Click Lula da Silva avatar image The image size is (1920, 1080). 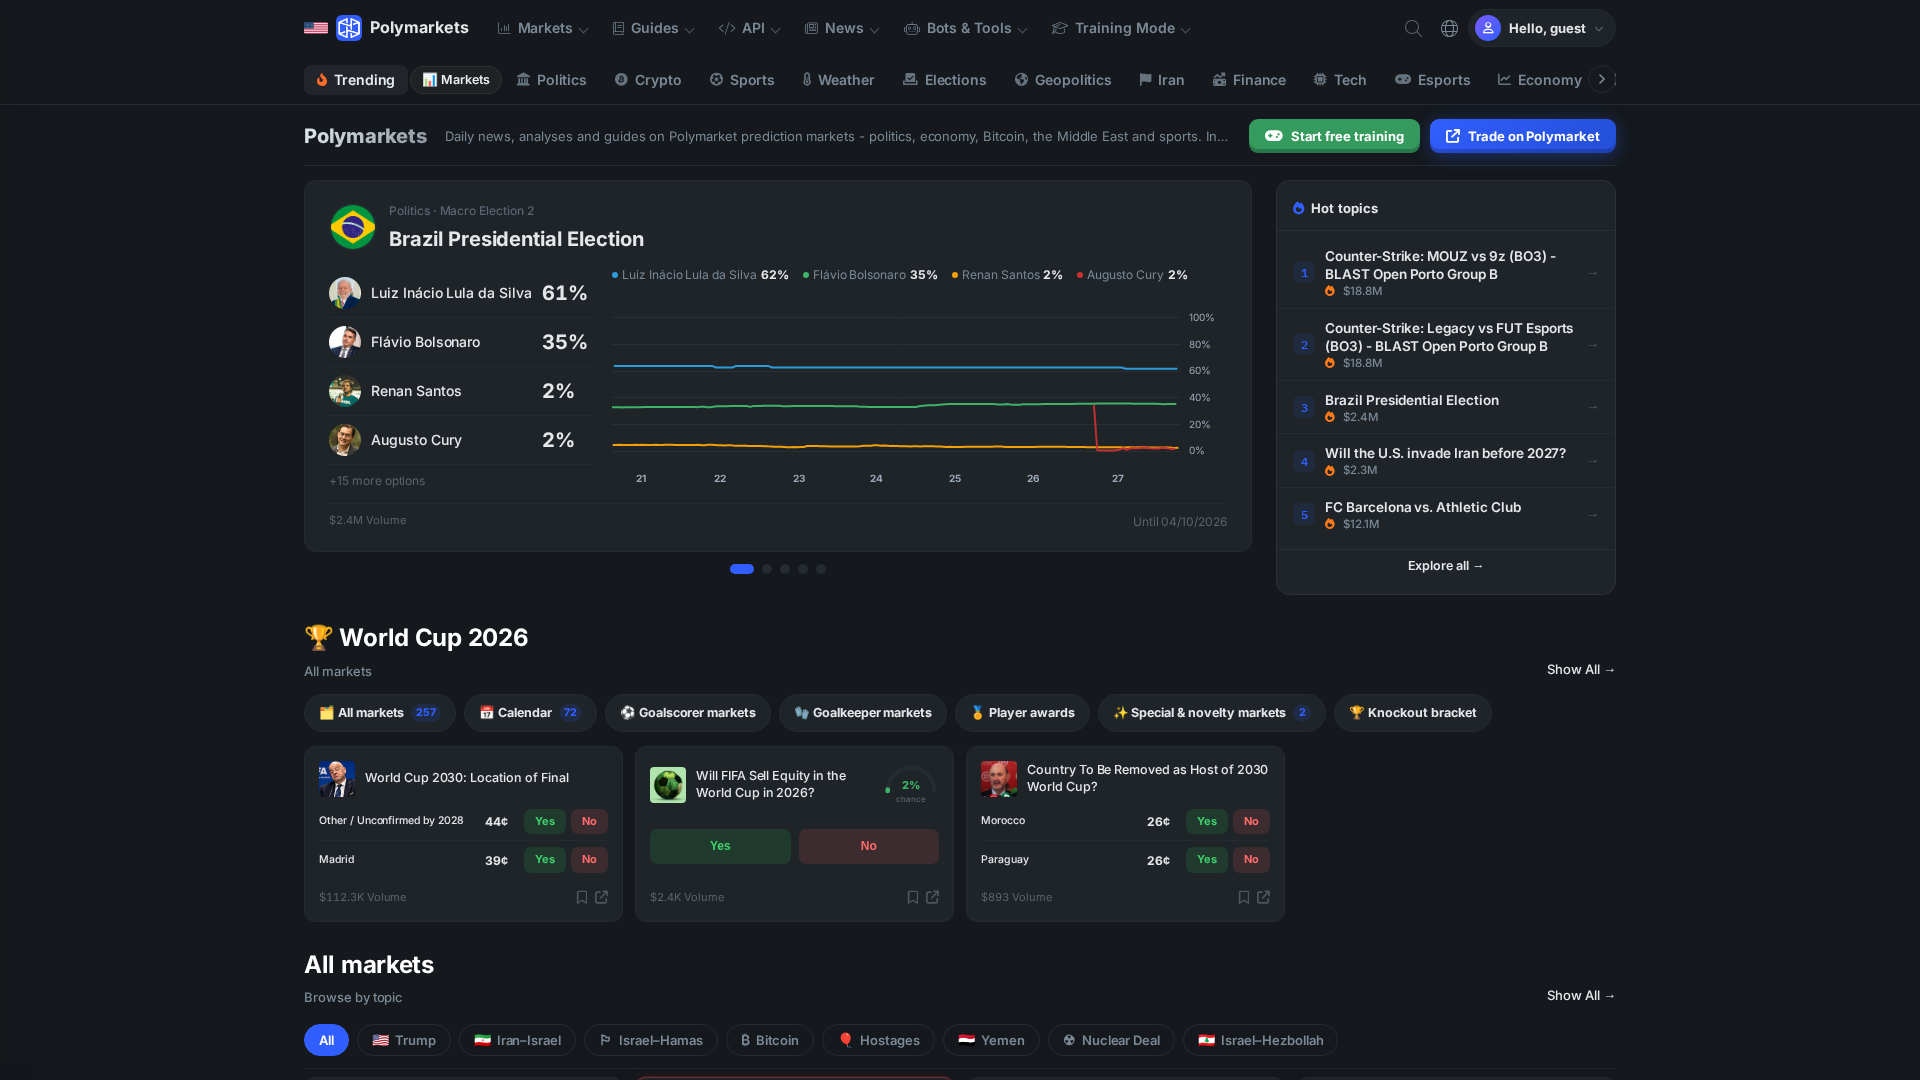click(x=345, y=293)
